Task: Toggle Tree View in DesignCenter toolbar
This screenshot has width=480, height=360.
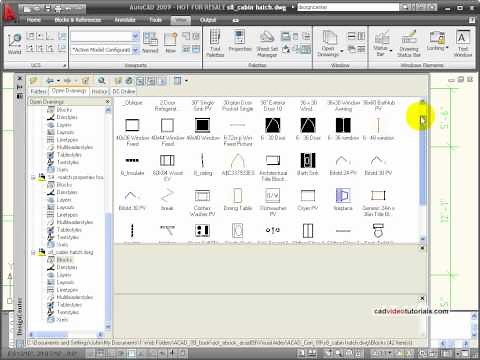Action: [x=140, y=81]
